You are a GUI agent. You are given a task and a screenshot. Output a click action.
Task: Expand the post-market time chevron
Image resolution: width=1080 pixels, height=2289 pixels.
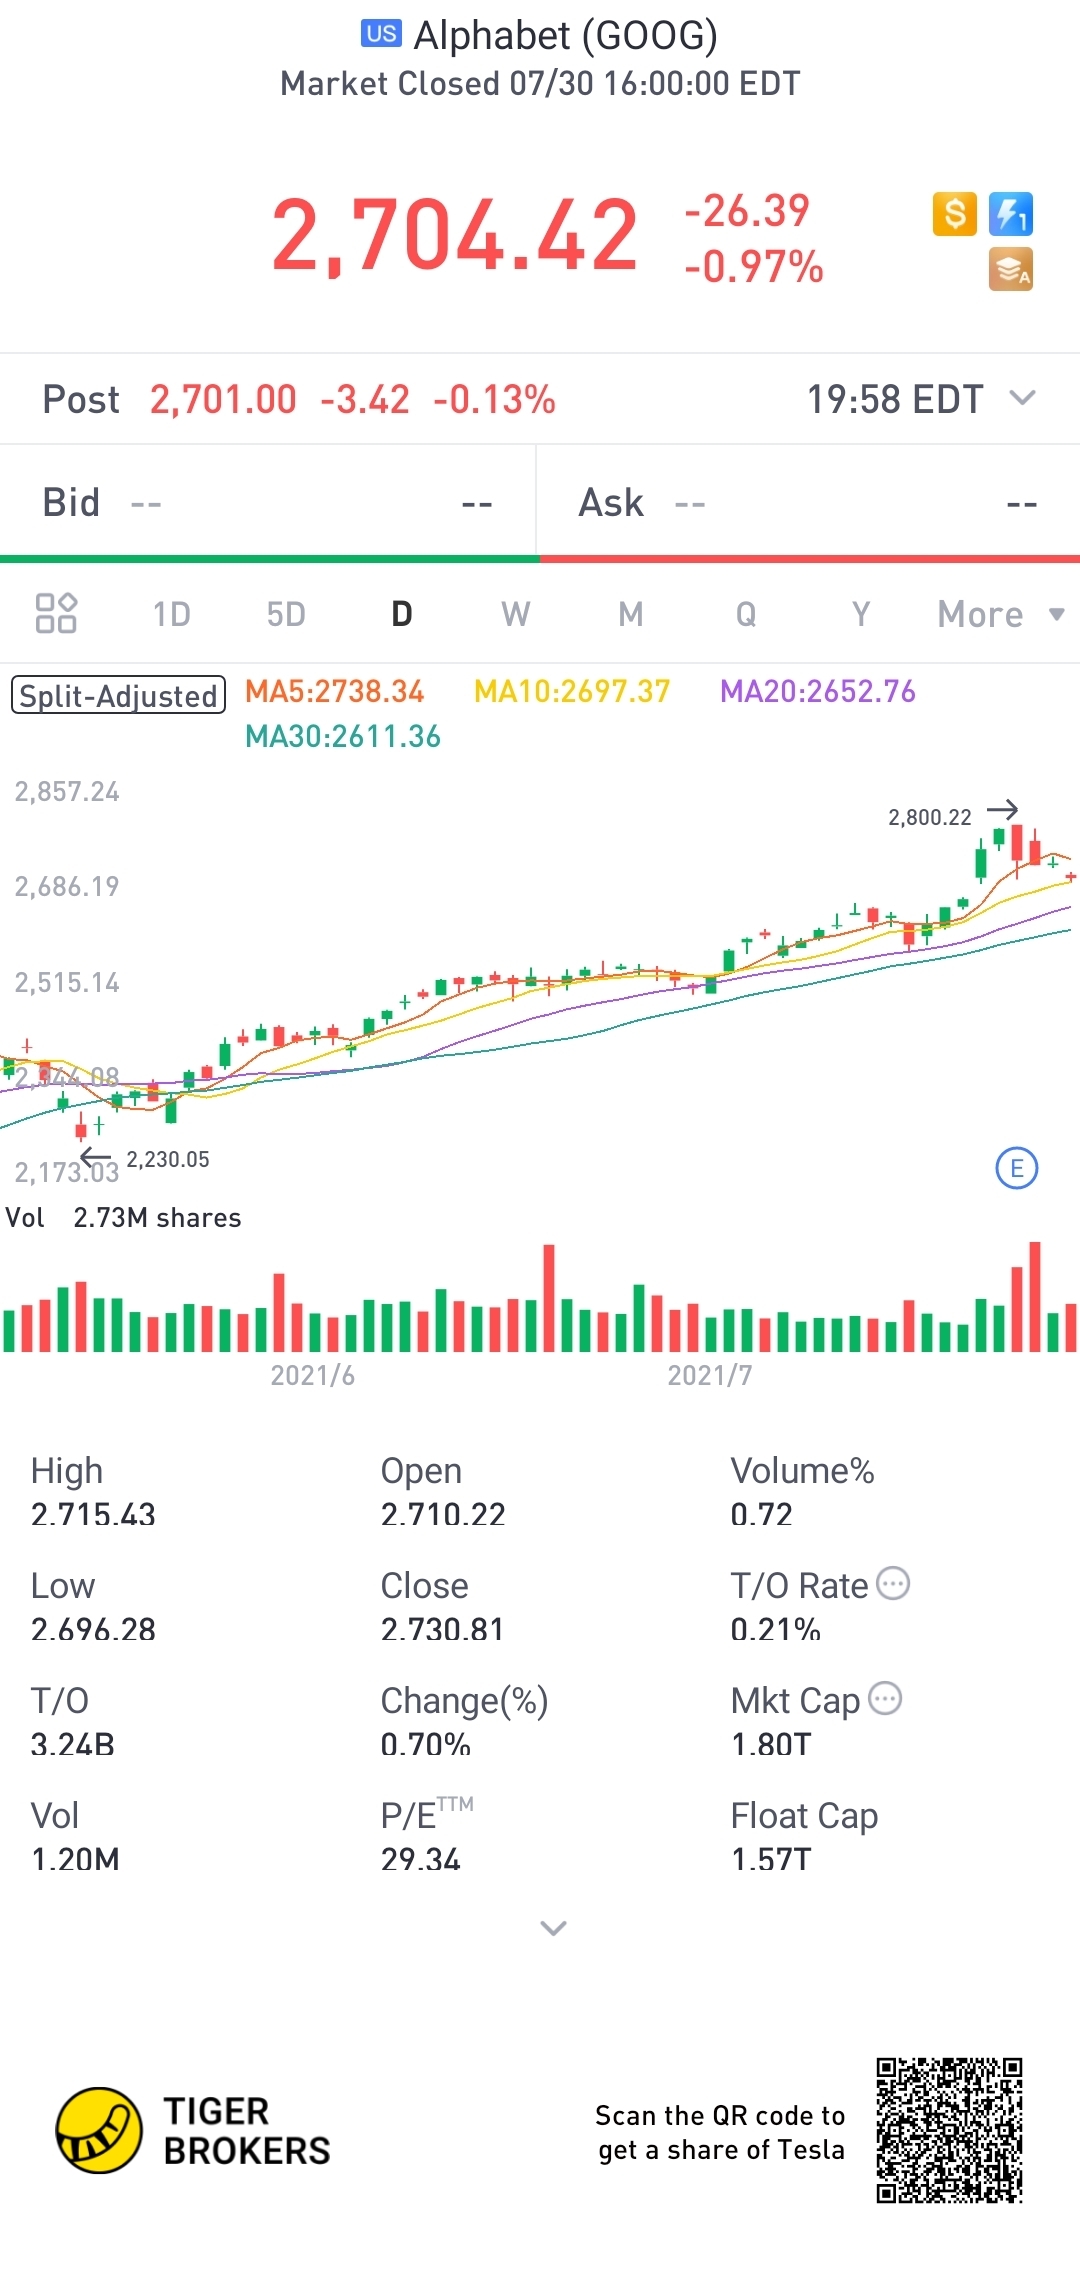click(1022, 398)
